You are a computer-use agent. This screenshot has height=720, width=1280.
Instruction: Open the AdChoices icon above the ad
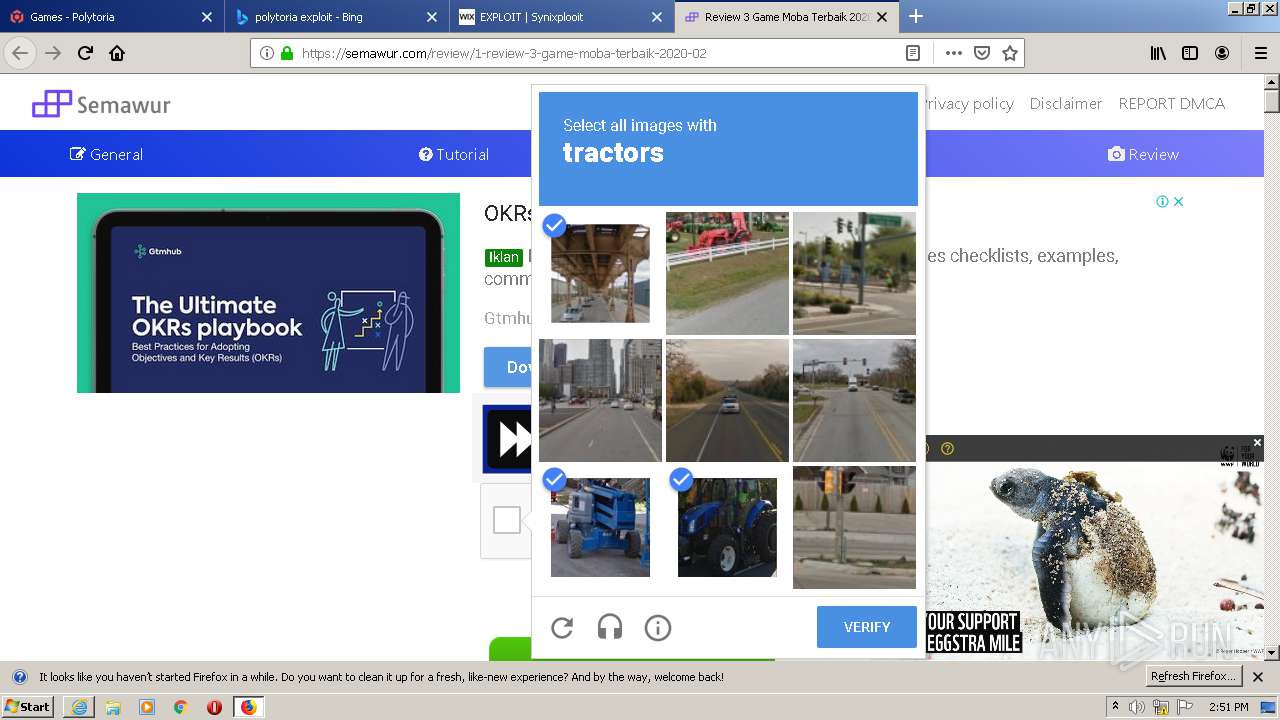click(x=1163, y=201)
